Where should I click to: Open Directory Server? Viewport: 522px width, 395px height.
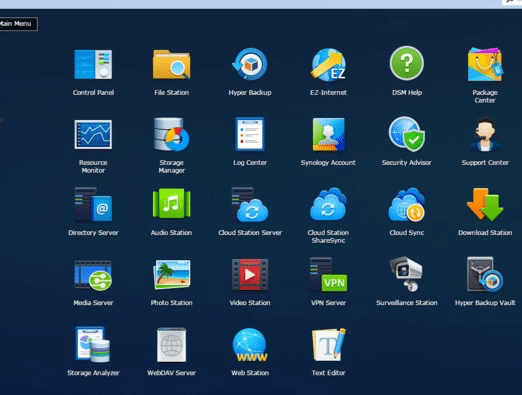click(x=93, y=204)
